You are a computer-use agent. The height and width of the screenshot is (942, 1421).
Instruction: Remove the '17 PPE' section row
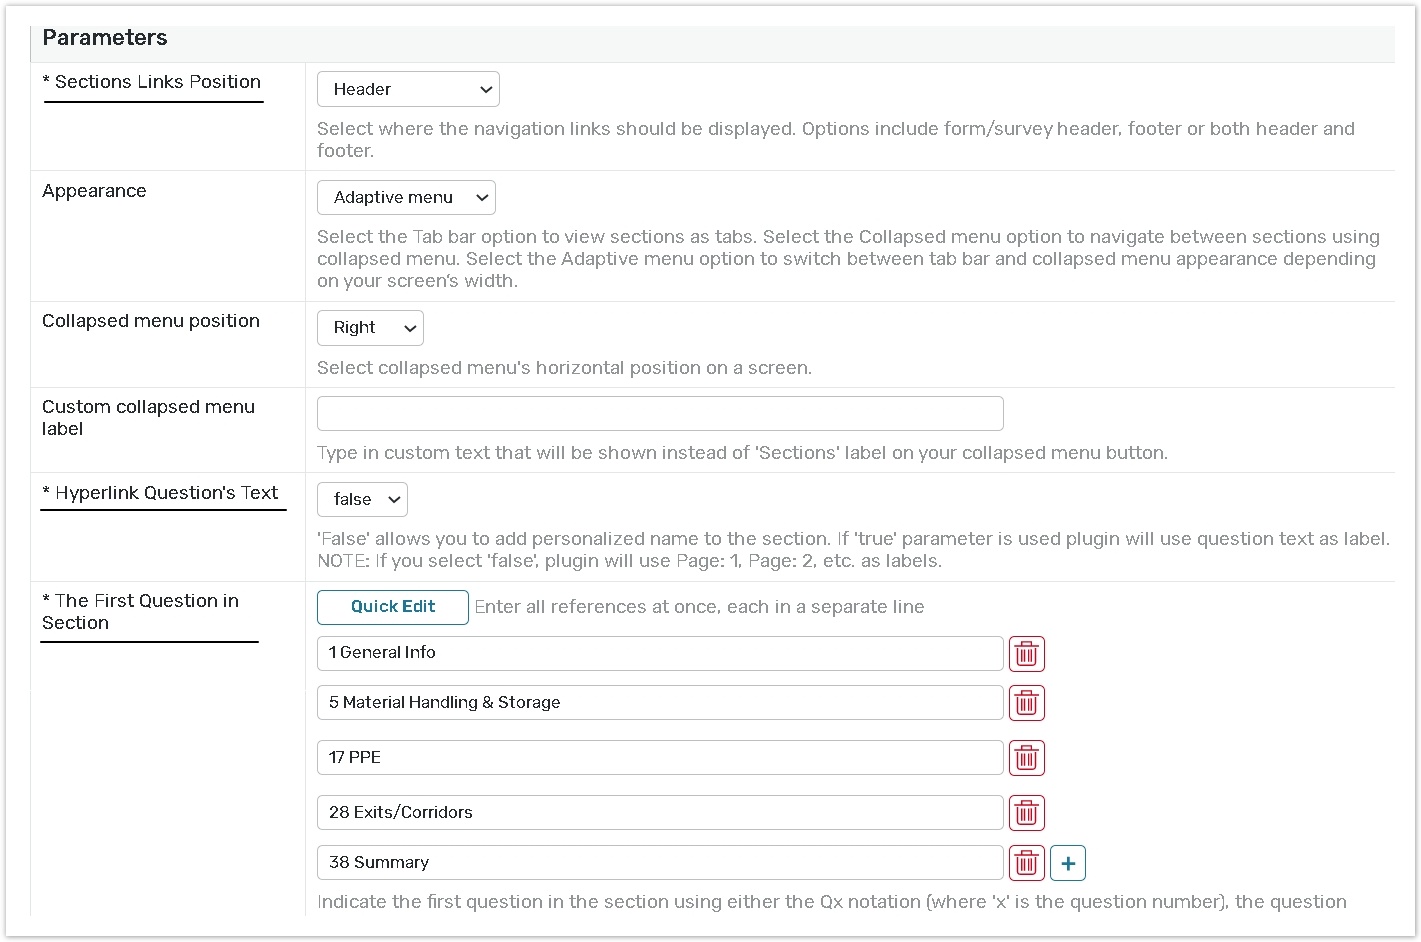[1026, 758]
